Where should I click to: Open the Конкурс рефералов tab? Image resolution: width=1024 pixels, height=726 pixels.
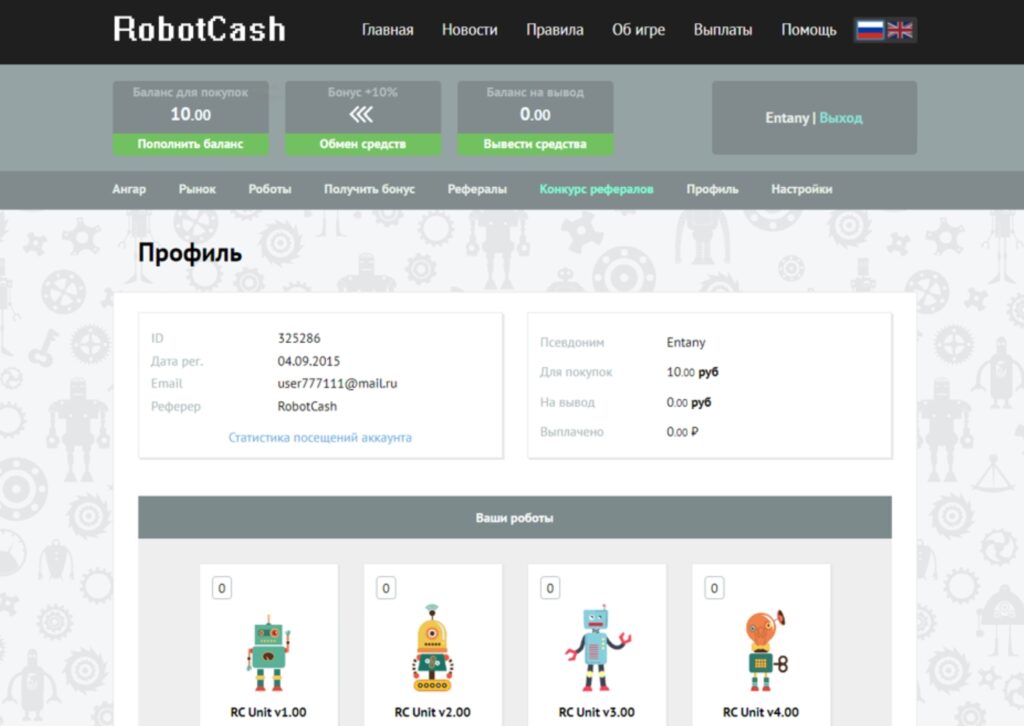[596, 189]
